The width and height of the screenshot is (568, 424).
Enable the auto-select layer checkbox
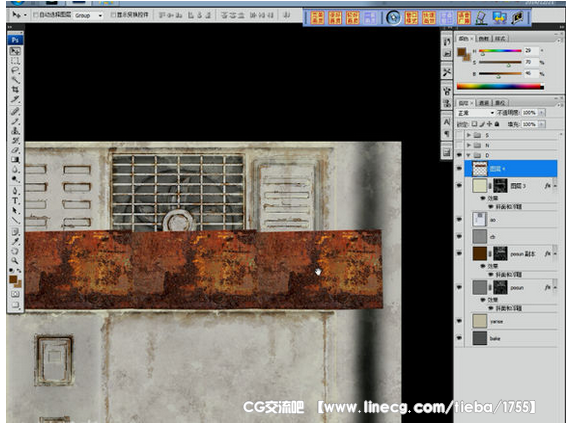tap(36, 15)
